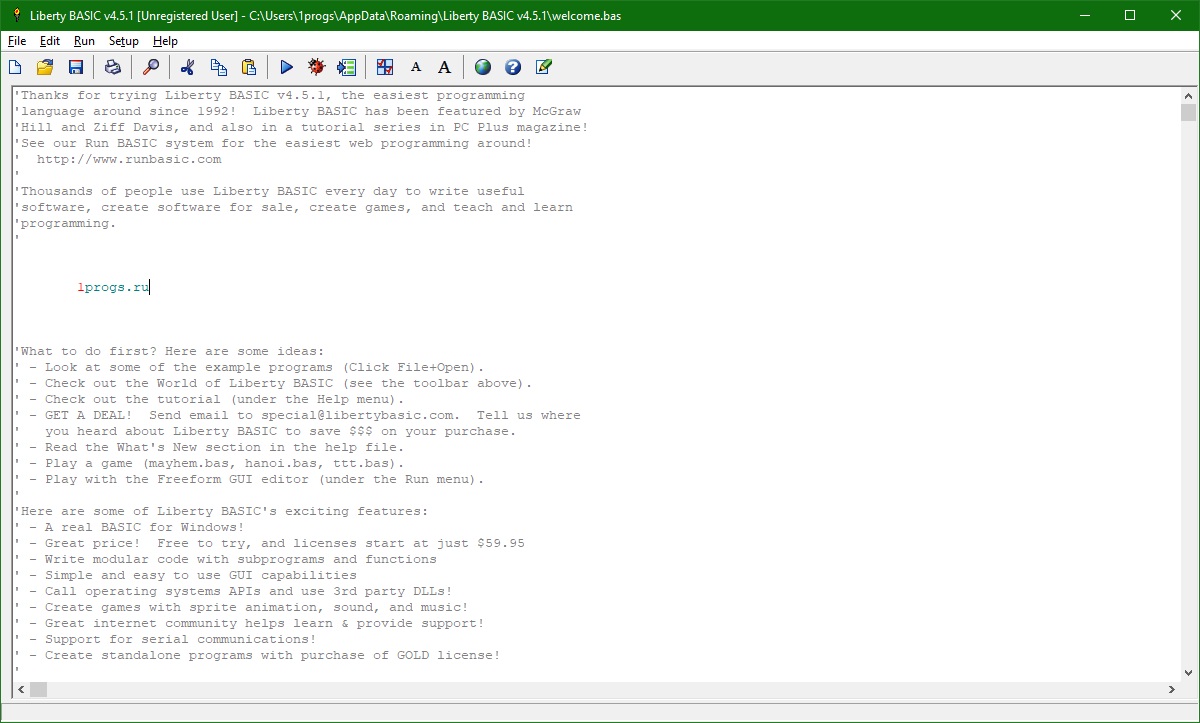Screen dimensions: 1200x723
Task: Run the program with the blue play arrow
Action: pyautogui.click(x=286, y=67)
